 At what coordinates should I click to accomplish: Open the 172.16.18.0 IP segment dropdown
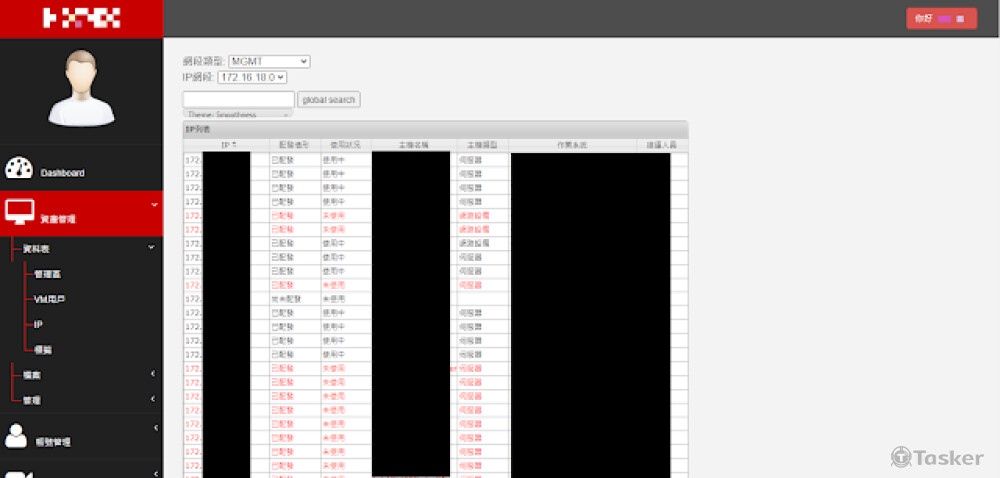252,77
